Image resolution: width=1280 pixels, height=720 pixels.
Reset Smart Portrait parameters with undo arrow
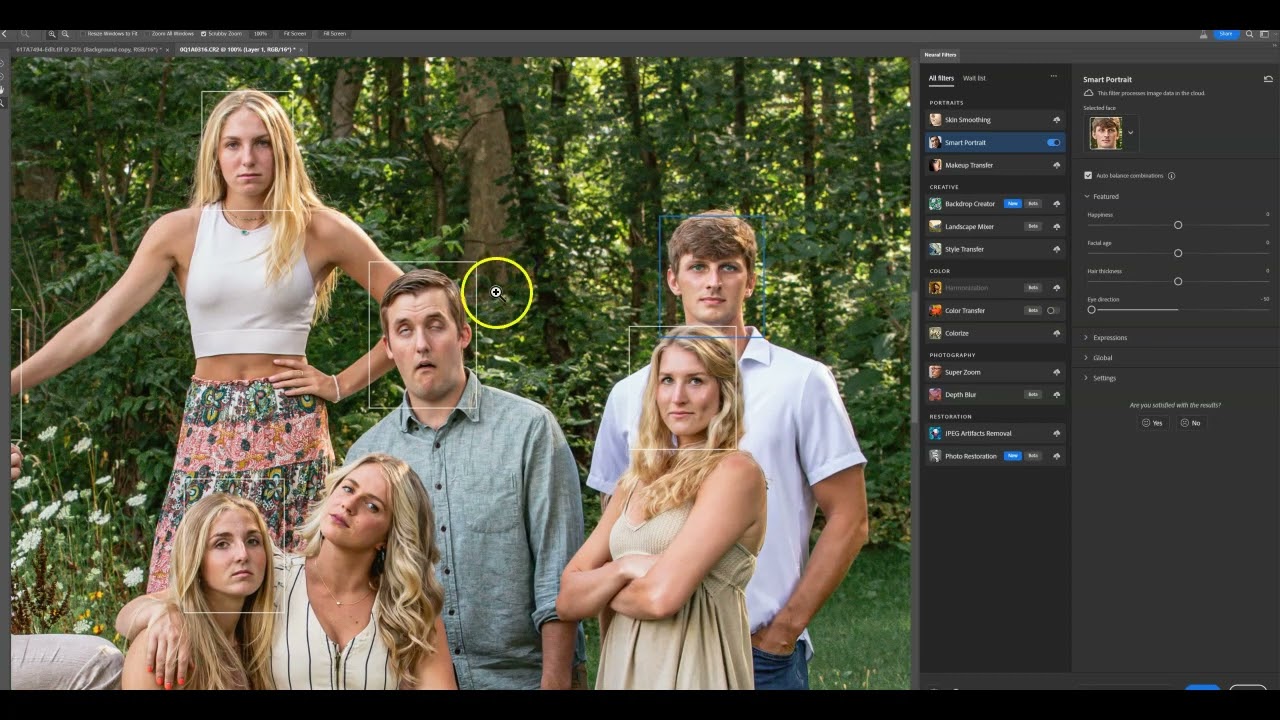coord(1268,79)
